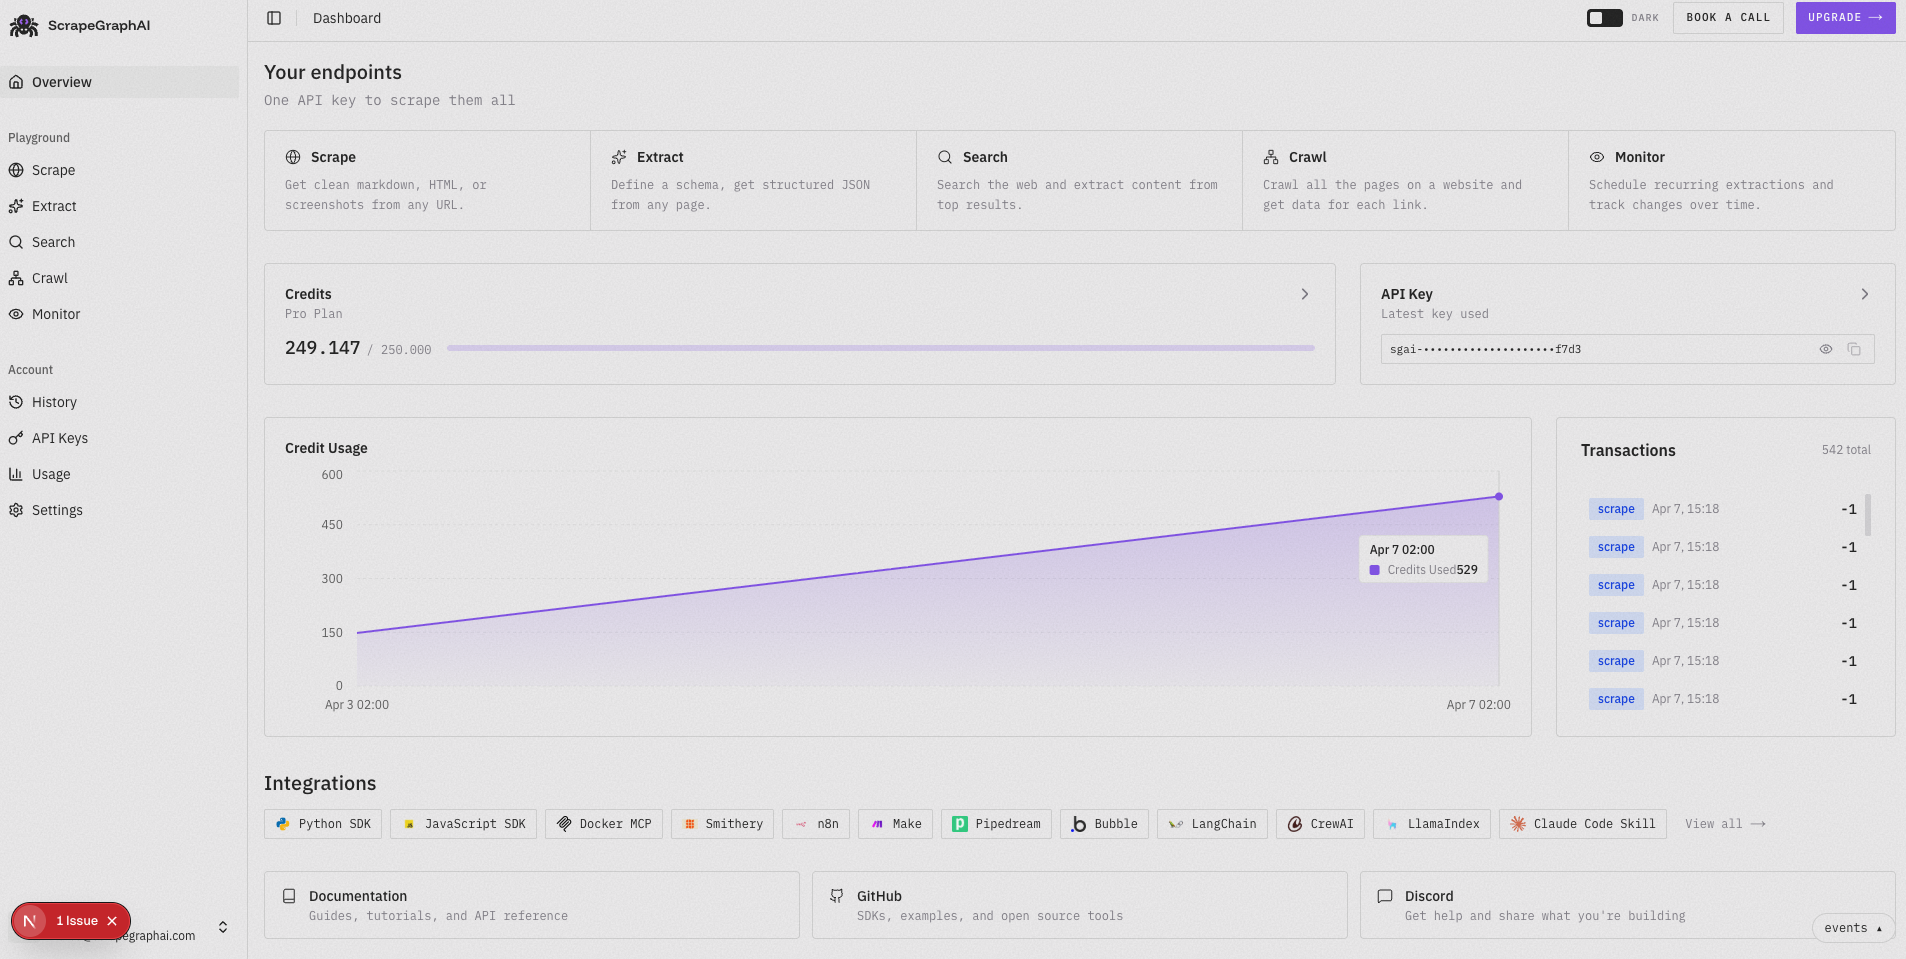1906x959 pixels.
Task: Click the Apr 7 data point on chart
Action: tap(1499, 496)
